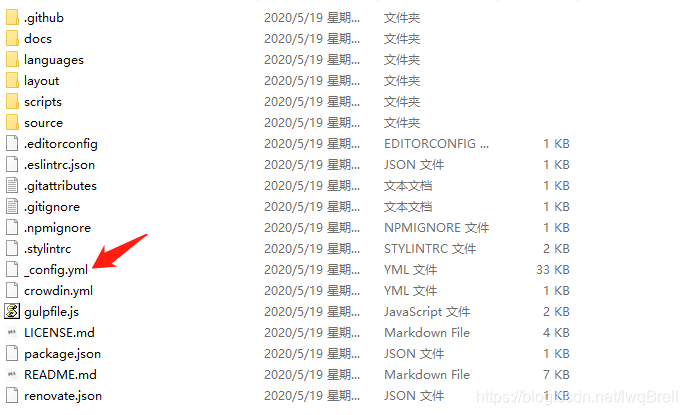
Task: Click the layout folder name
Action: pyautogui.click(x=42, y=81)
